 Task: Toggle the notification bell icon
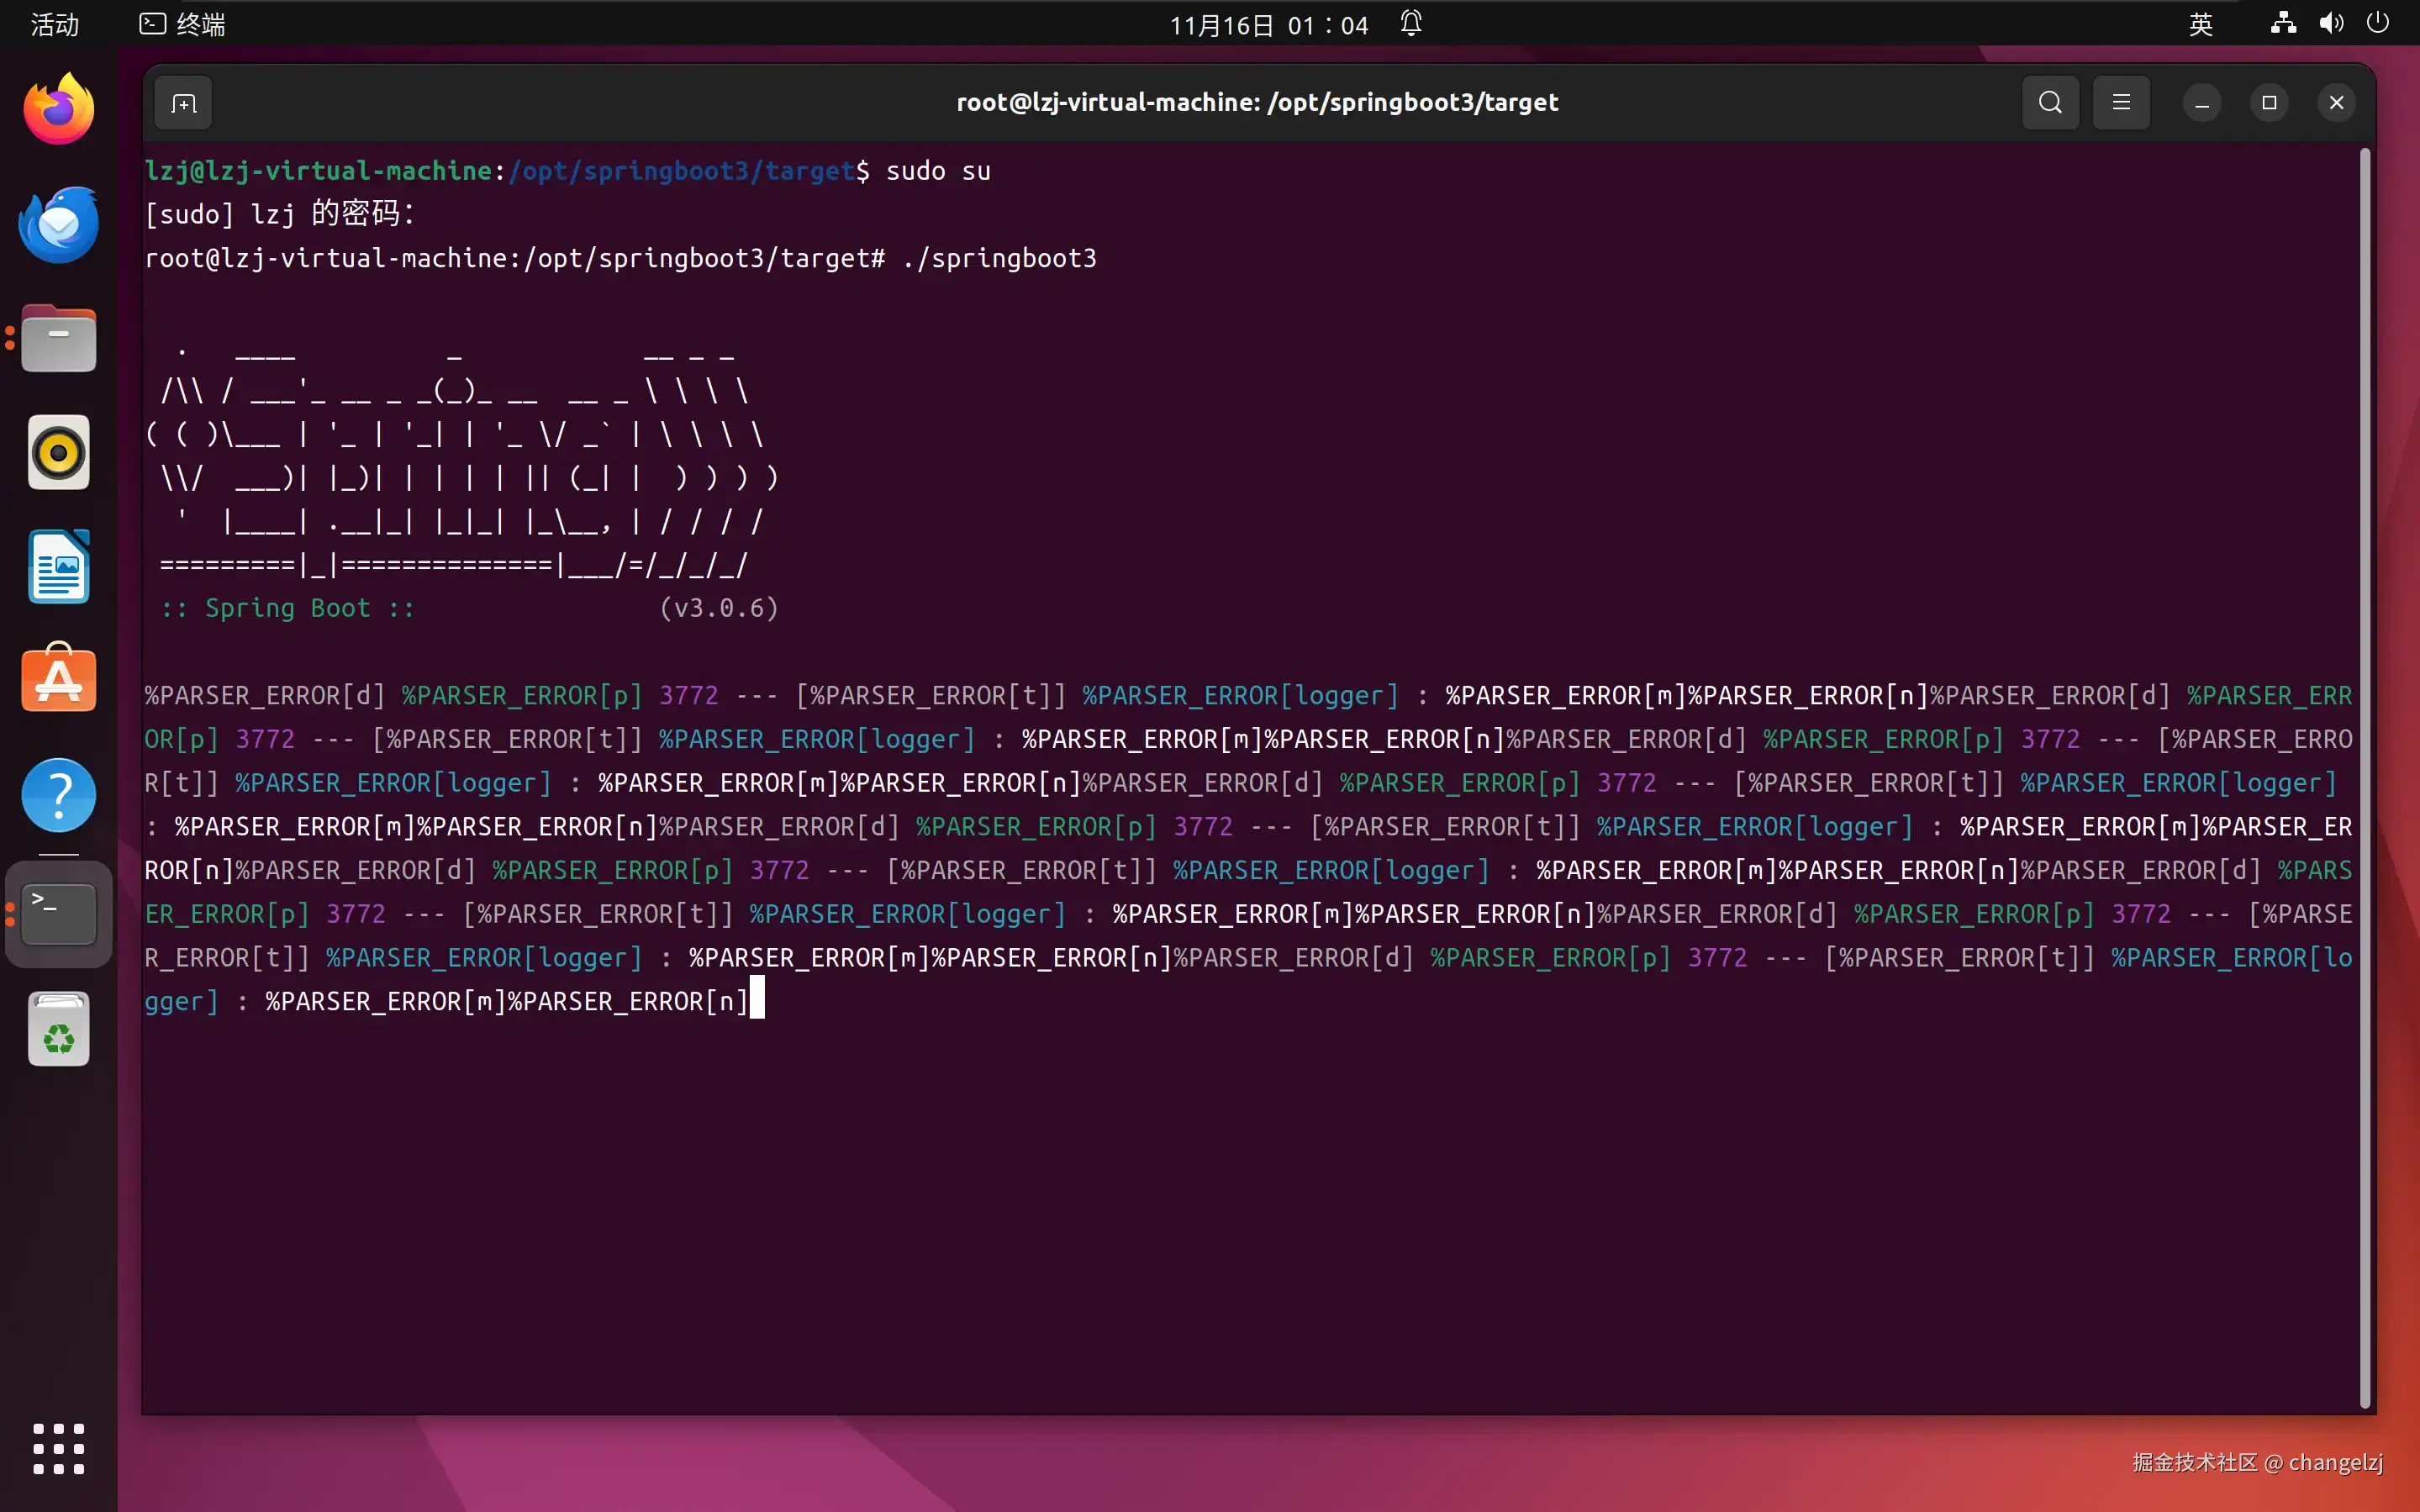pos(1411,24)
